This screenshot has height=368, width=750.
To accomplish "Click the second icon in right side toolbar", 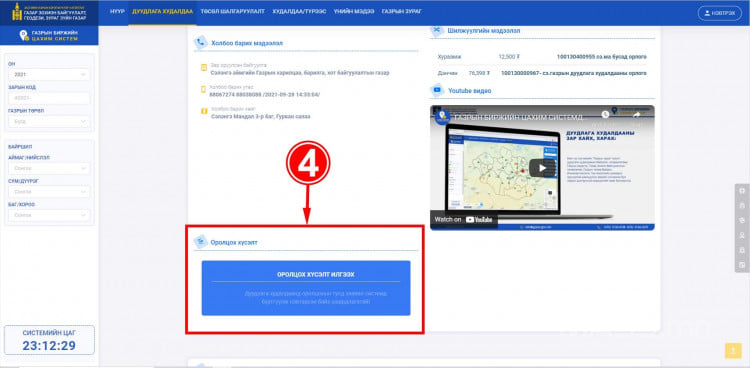I will (x=742, y=206).
